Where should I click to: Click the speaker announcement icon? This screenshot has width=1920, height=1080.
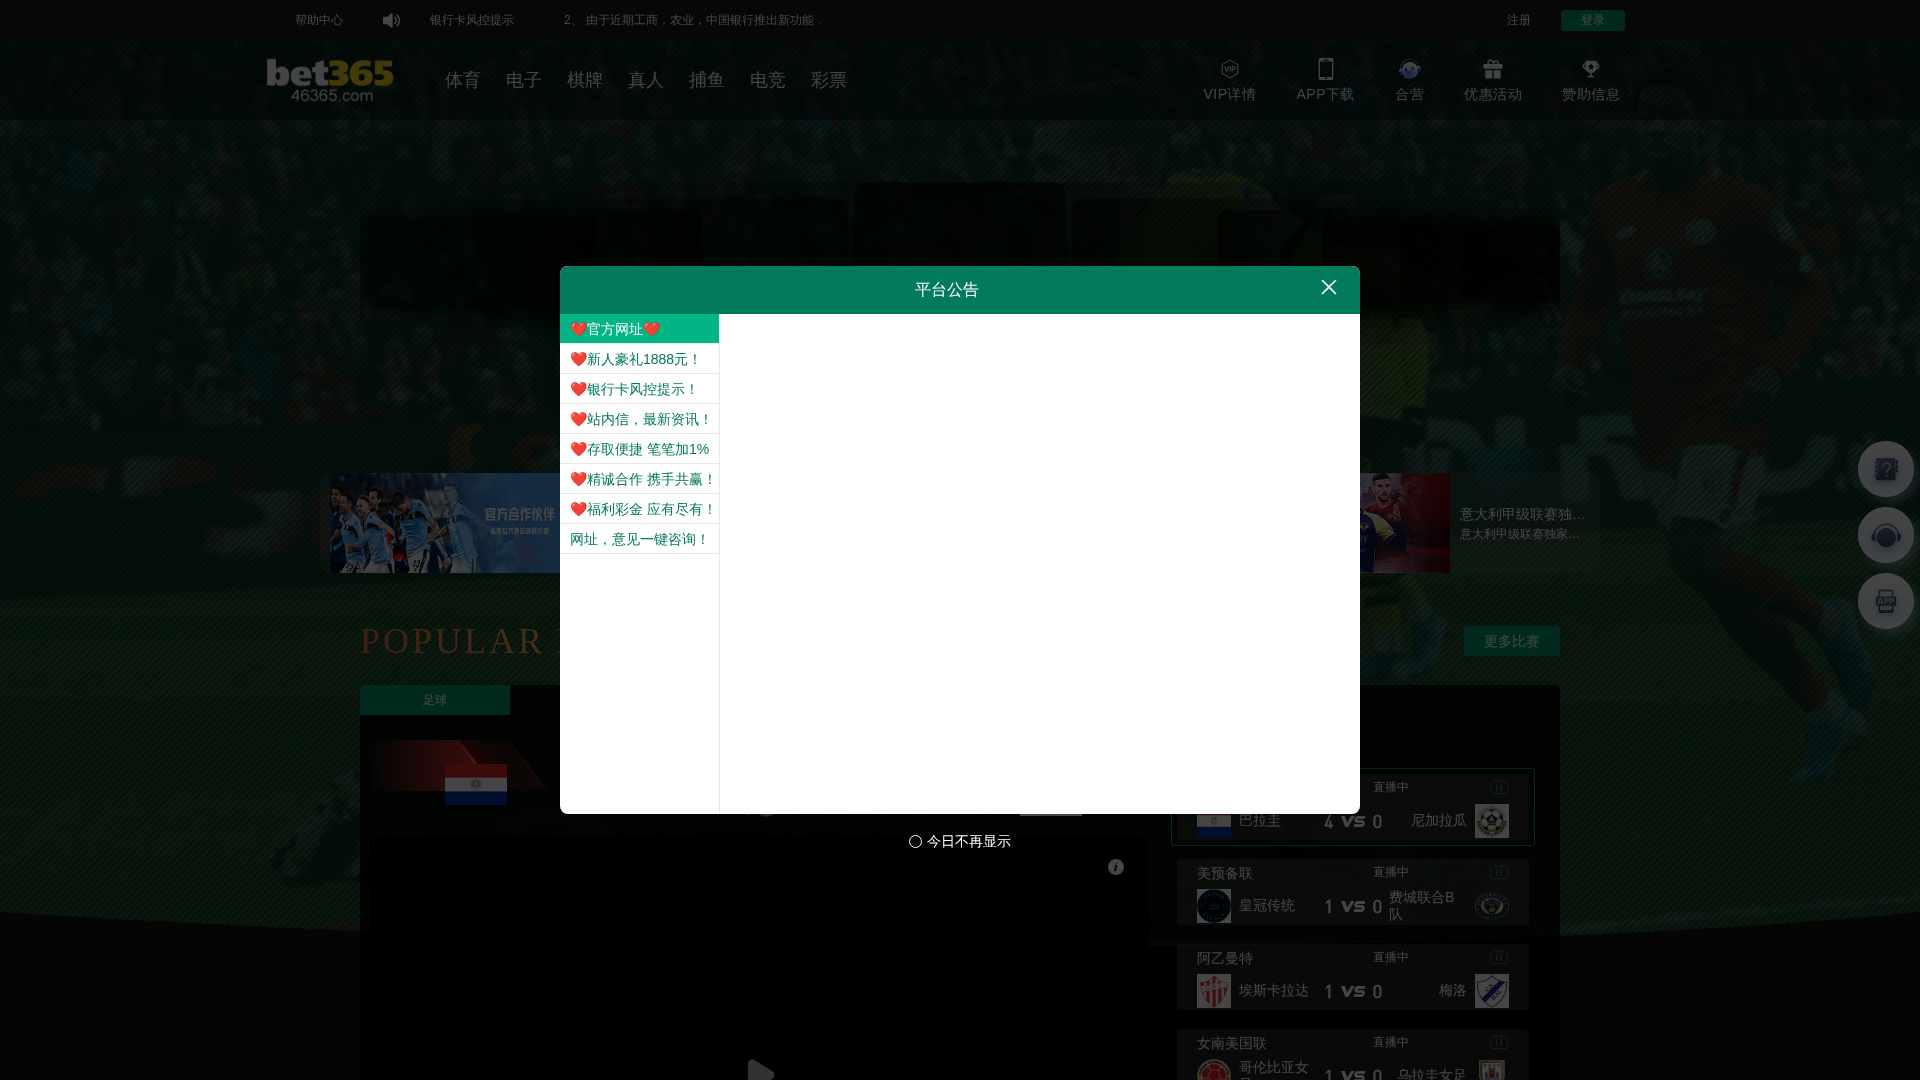pyautogui.click(x=391, y=20)
